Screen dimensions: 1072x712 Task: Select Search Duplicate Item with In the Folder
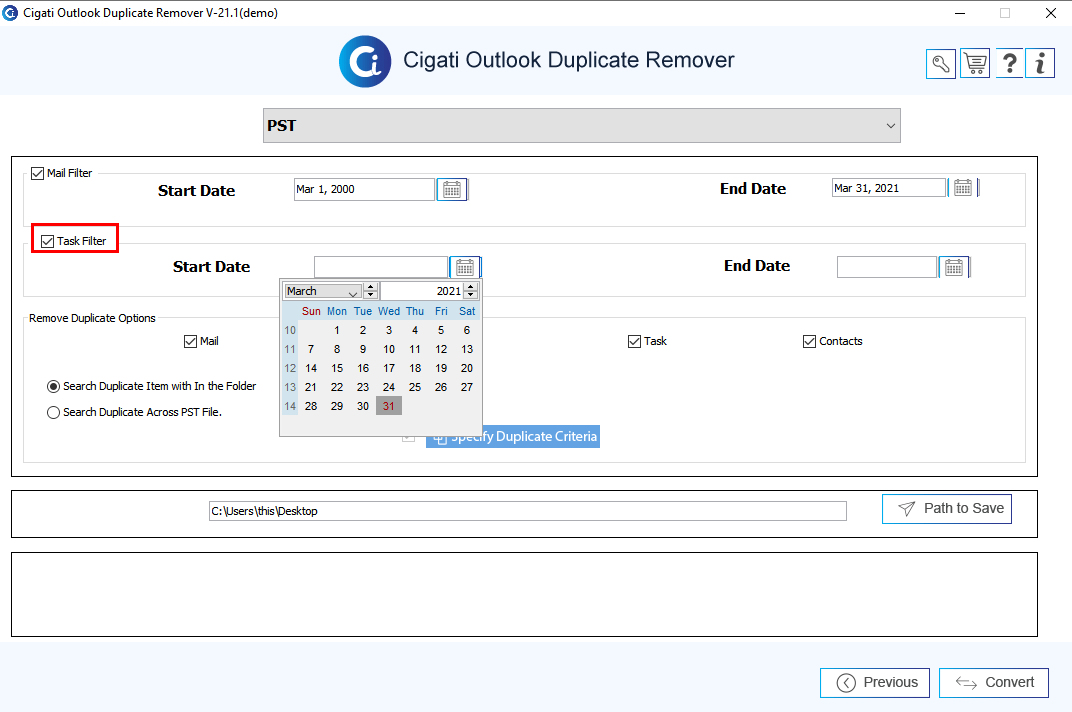coord(53,386)
